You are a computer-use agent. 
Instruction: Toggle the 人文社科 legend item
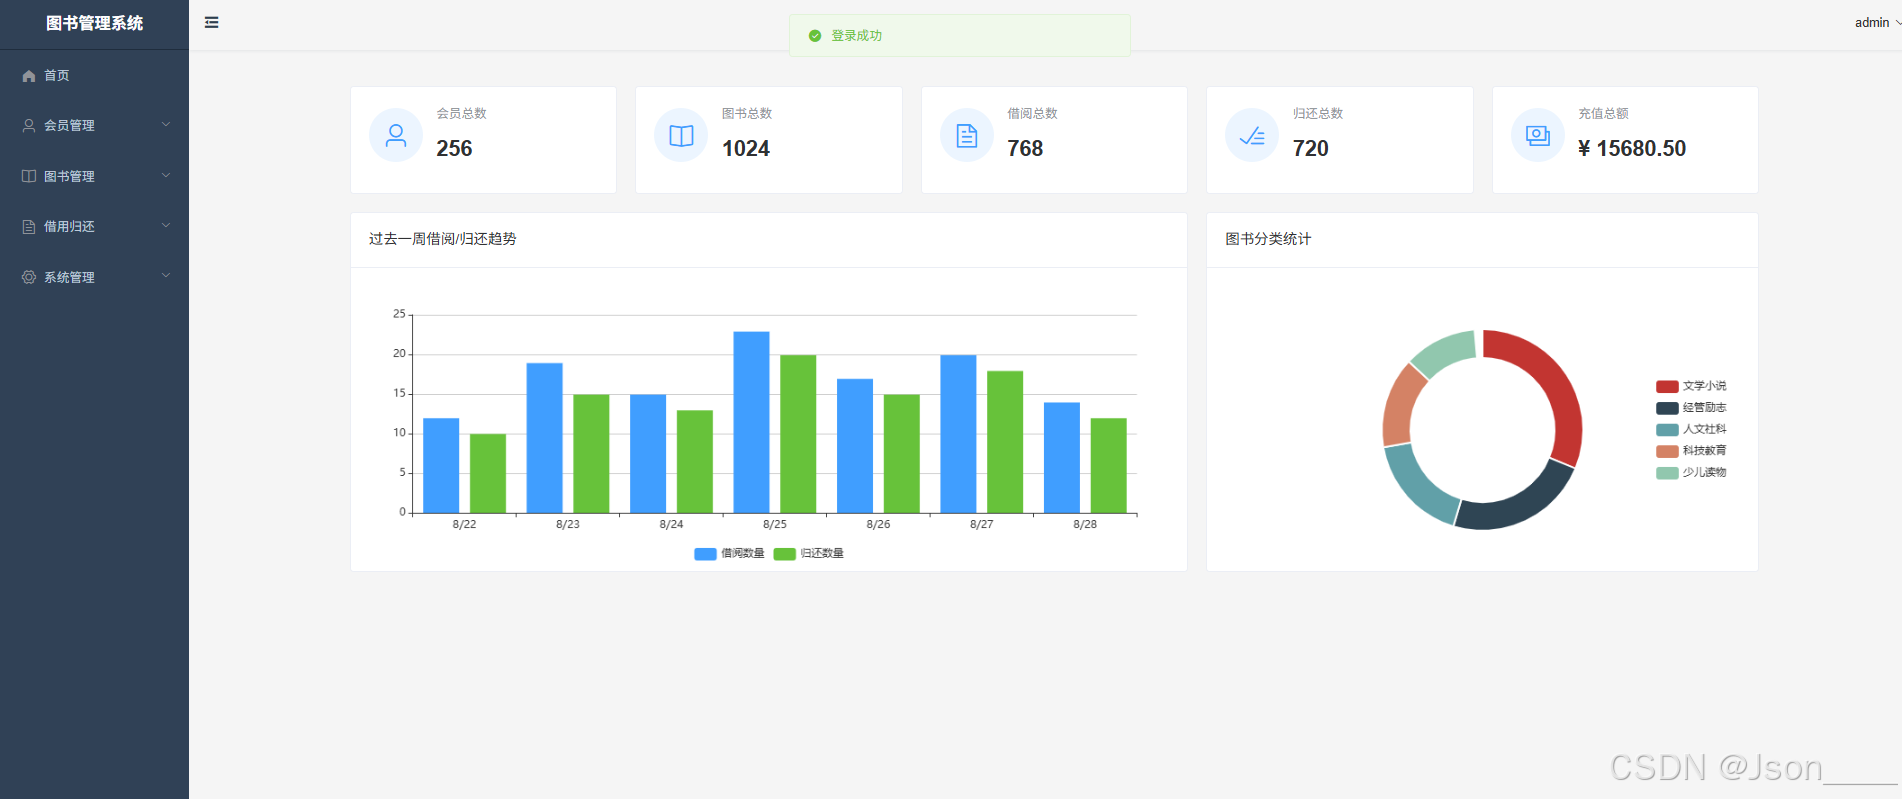point(1691,429)
